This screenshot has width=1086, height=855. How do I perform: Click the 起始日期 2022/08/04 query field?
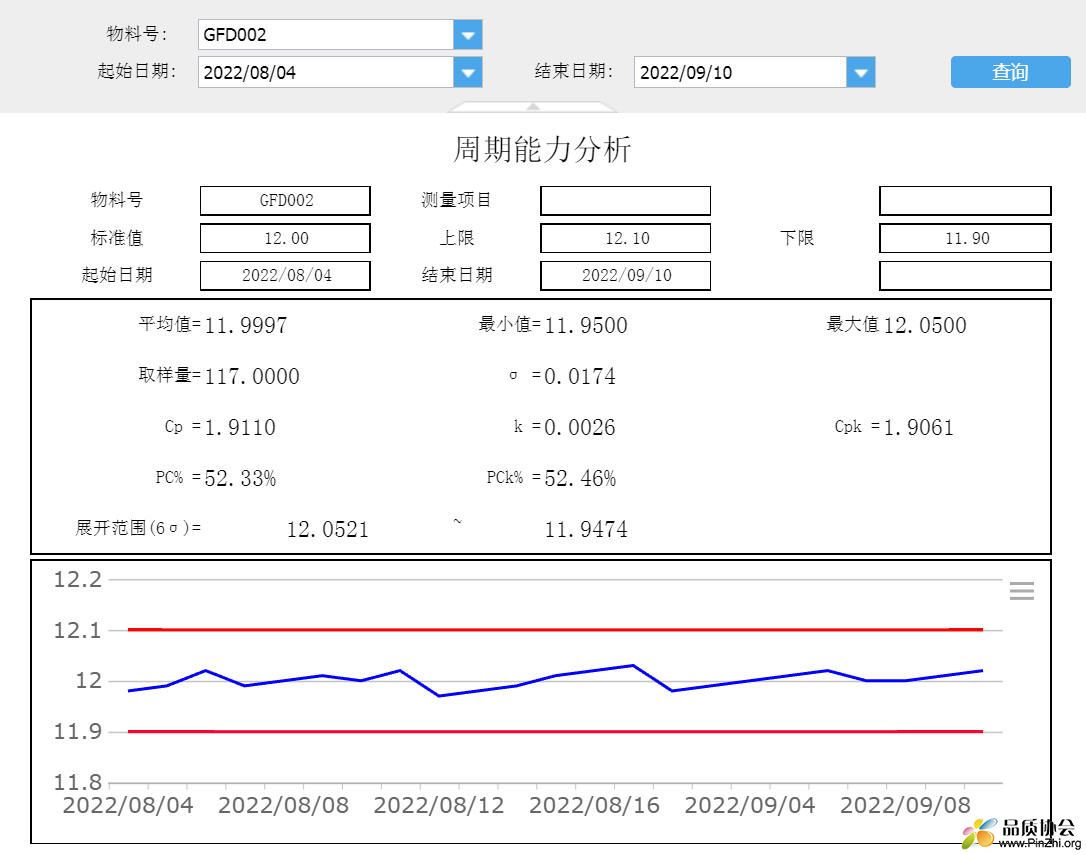[326, 72]
